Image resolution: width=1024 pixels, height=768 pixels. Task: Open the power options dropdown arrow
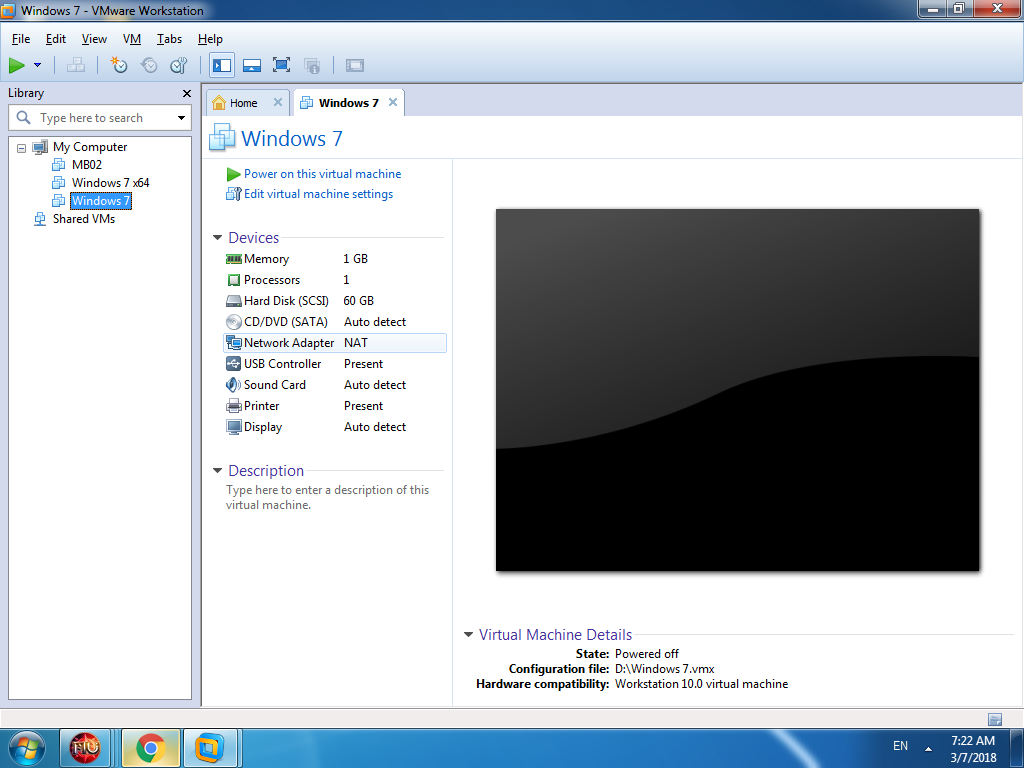pyautogui.click(x=37, y=65)
